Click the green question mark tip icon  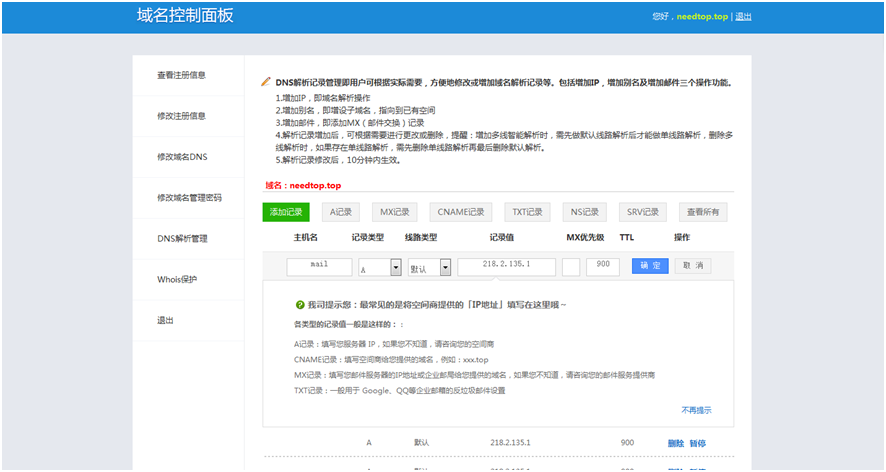(300, 305)
